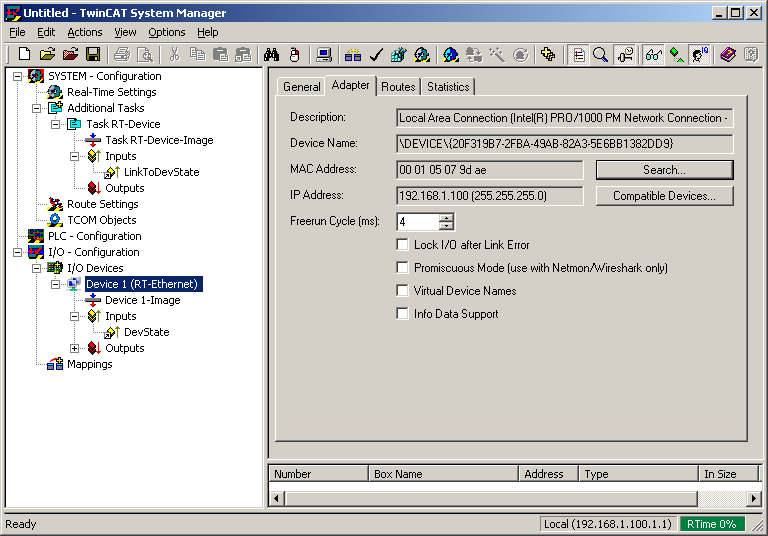Open the Options menu

pyautogui.click(x=167, y=32)
